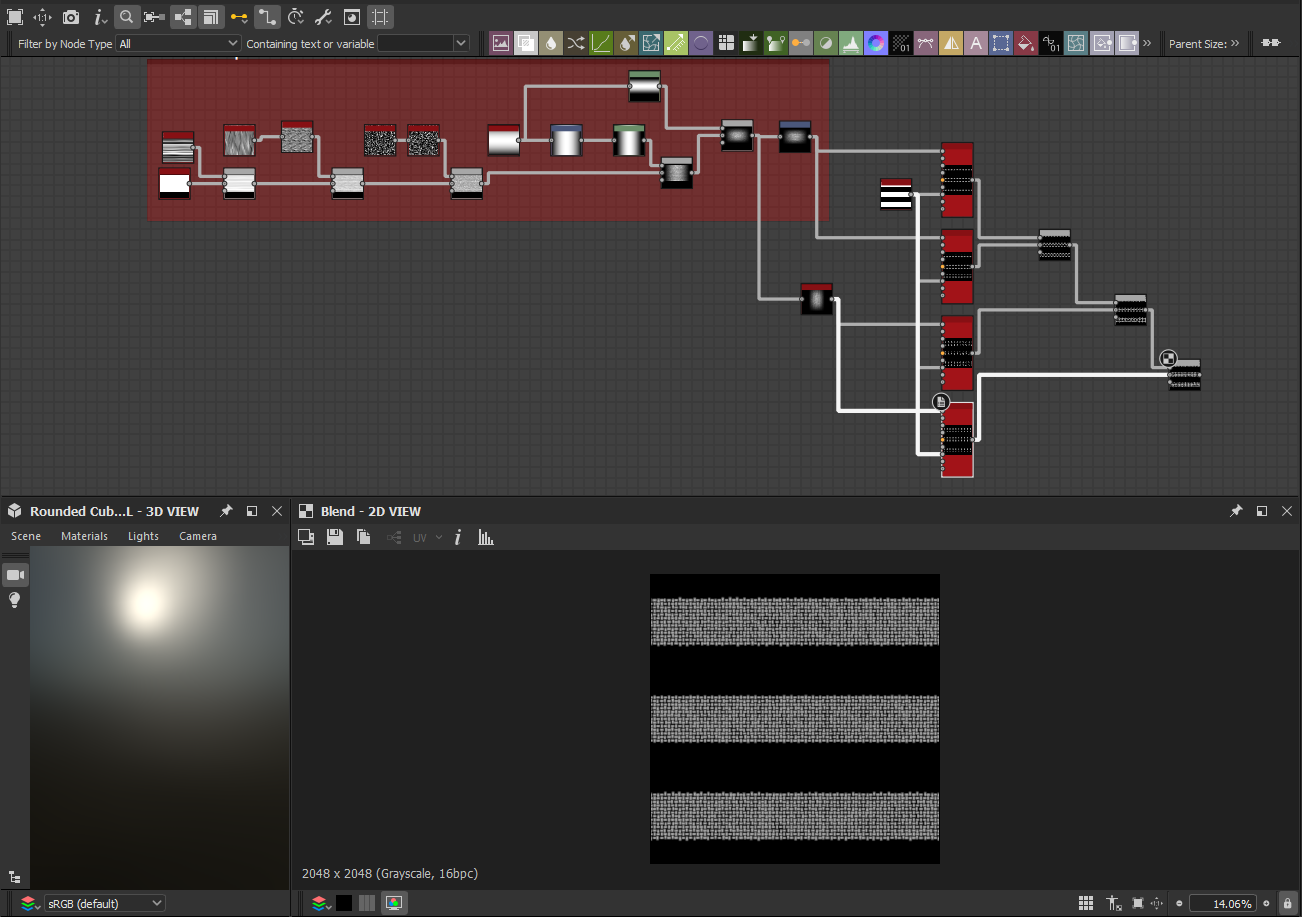The image size is (1302, 917).
Task: Open the Lights menu in 3D view
Action: 143,536
